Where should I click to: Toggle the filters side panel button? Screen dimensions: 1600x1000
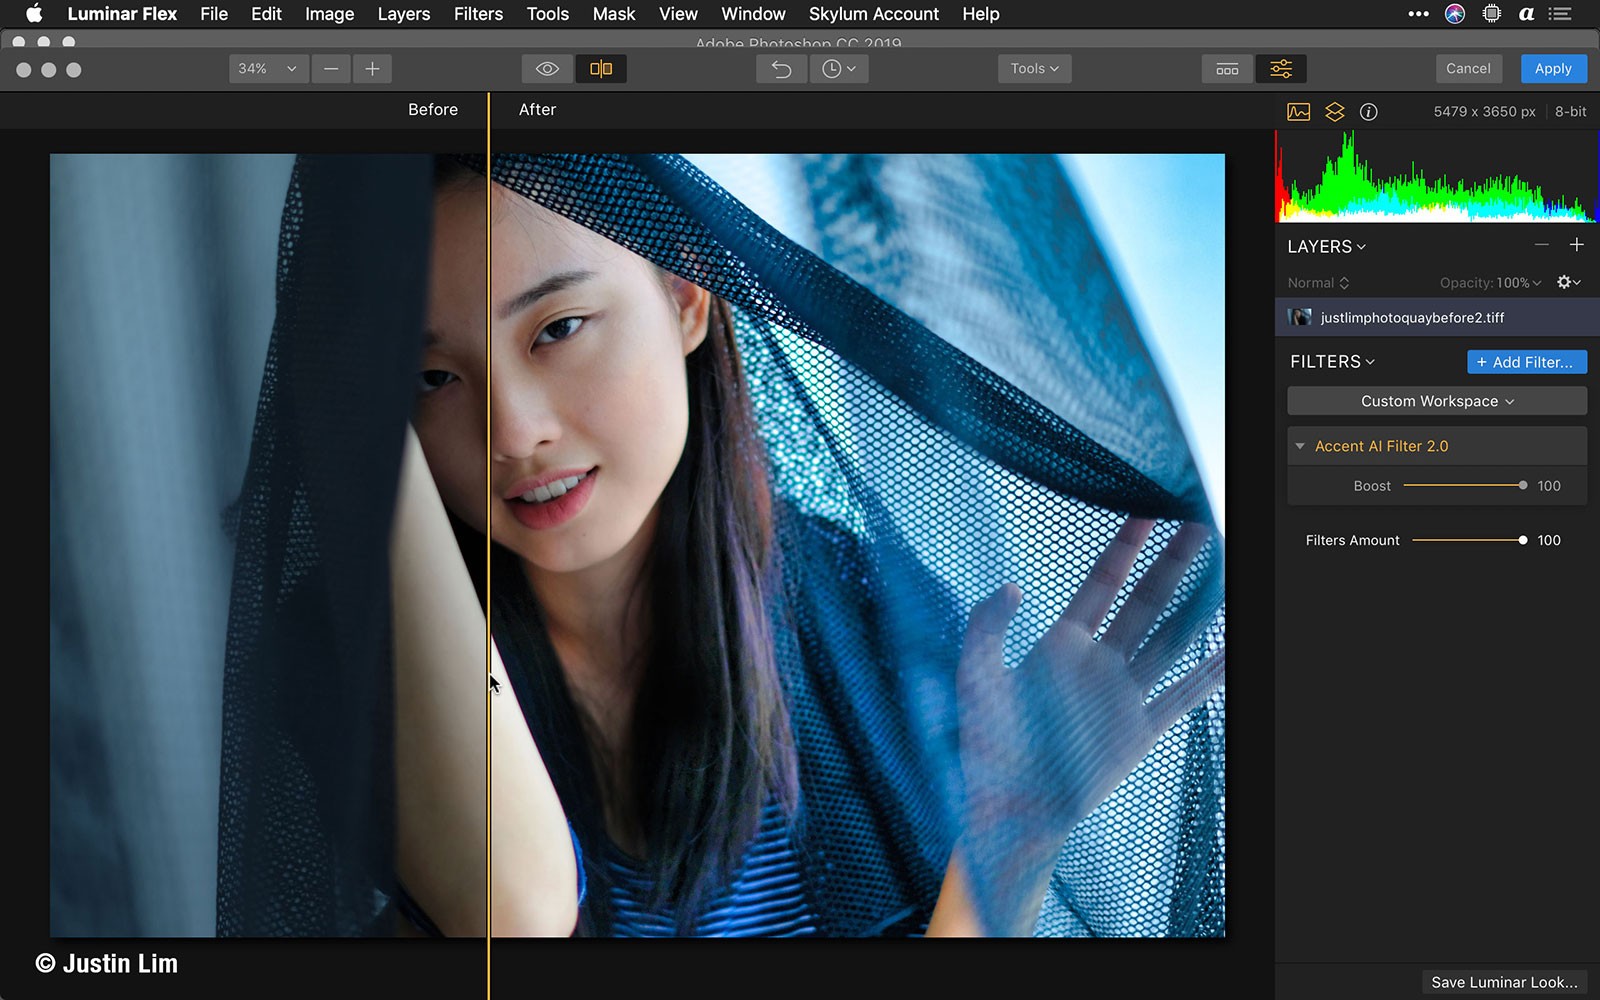(1280, 69)
